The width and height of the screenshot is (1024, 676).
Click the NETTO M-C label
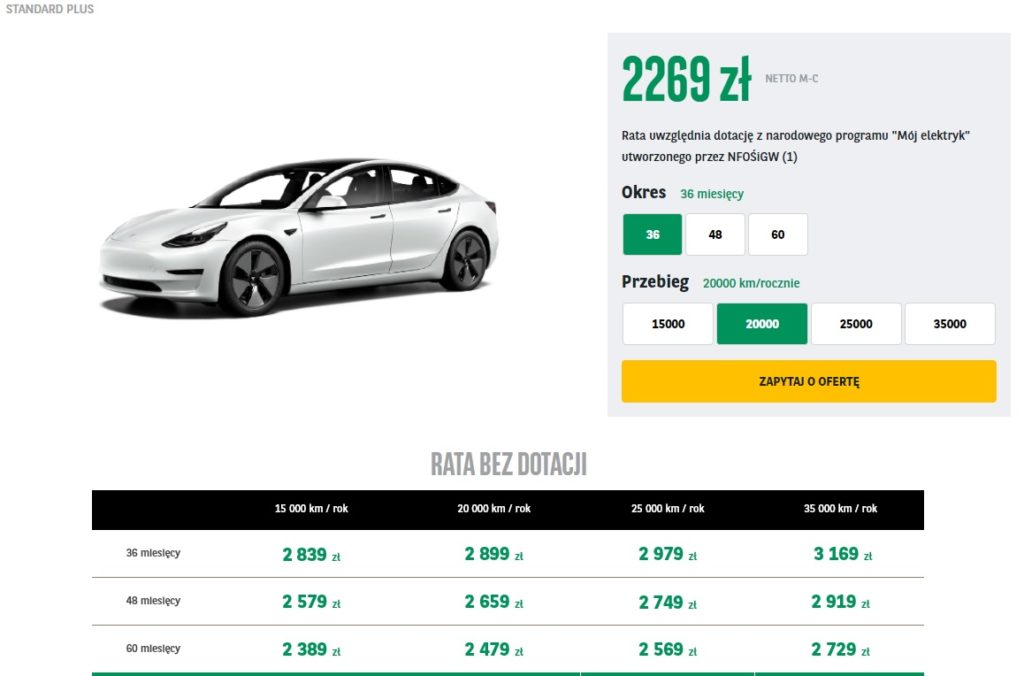coord(792,78)
